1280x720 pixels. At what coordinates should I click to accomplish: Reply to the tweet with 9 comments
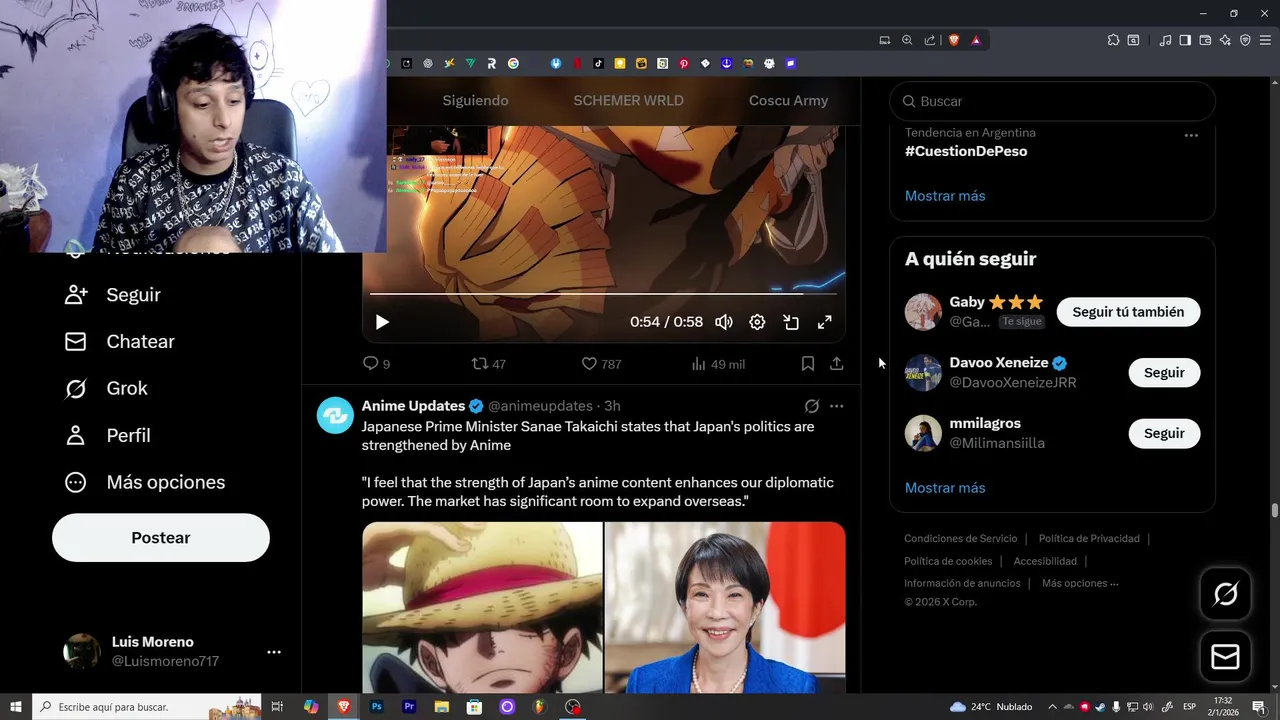click(376, 364)
